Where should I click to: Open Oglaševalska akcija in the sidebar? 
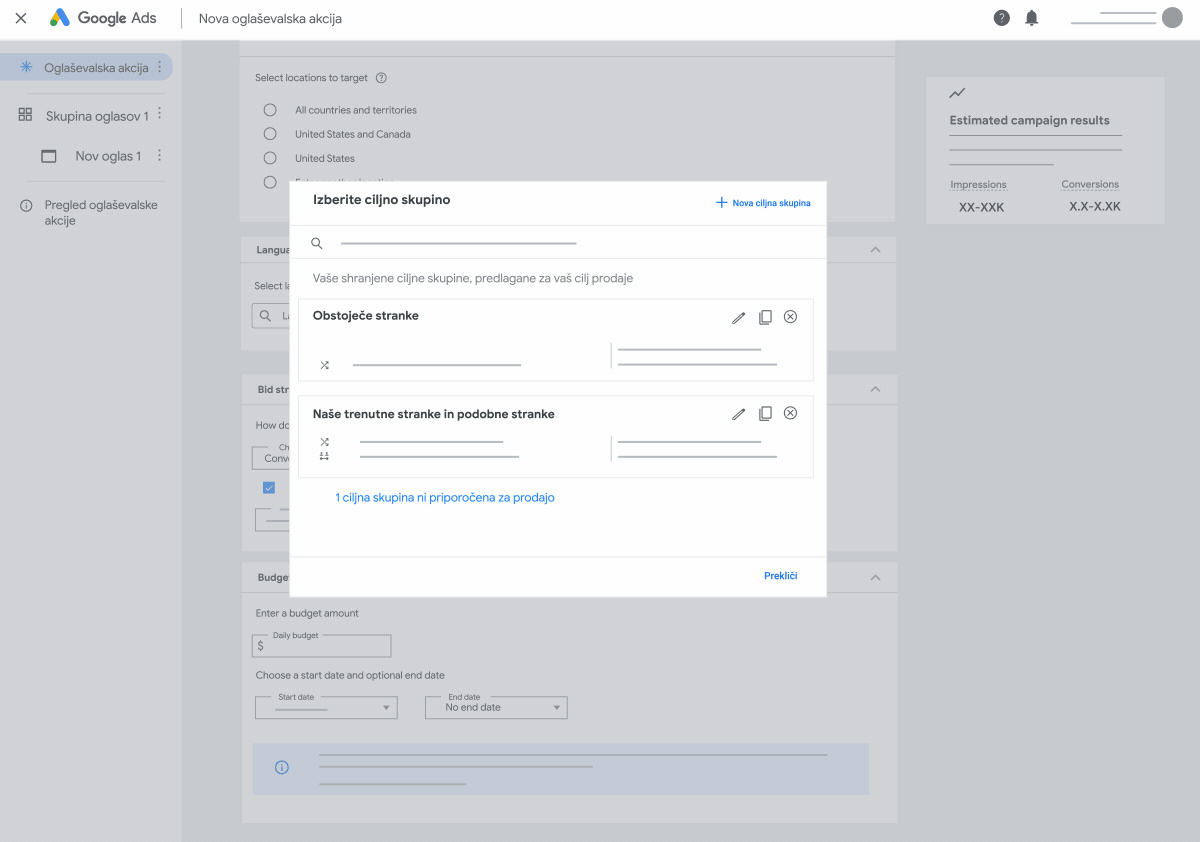(x=95, y=68)
